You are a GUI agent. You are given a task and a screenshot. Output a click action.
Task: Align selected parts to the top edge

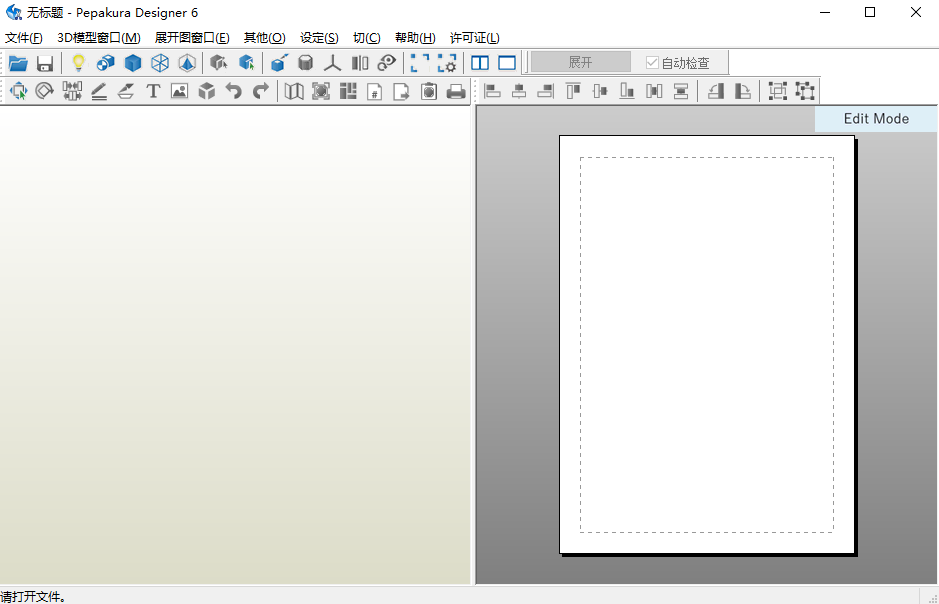[x=573, y=91]
